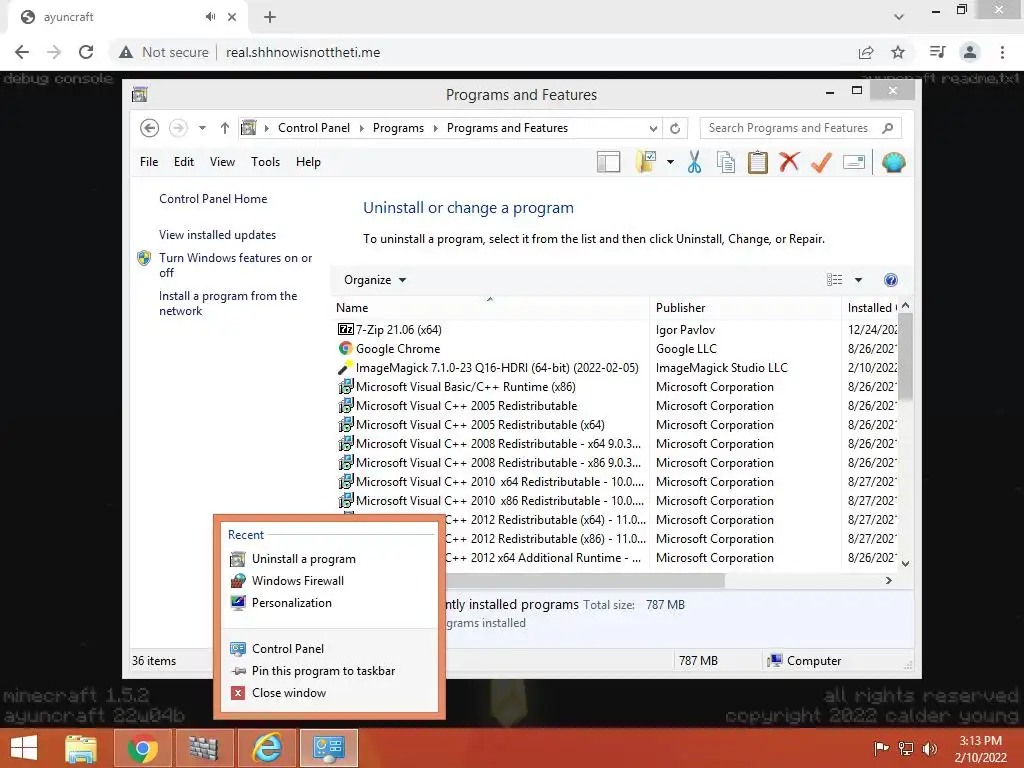The width and height of the screenshot is (1024, 768).
Task: Click the Copy icon in toolbar
Action: pos(726,162)
